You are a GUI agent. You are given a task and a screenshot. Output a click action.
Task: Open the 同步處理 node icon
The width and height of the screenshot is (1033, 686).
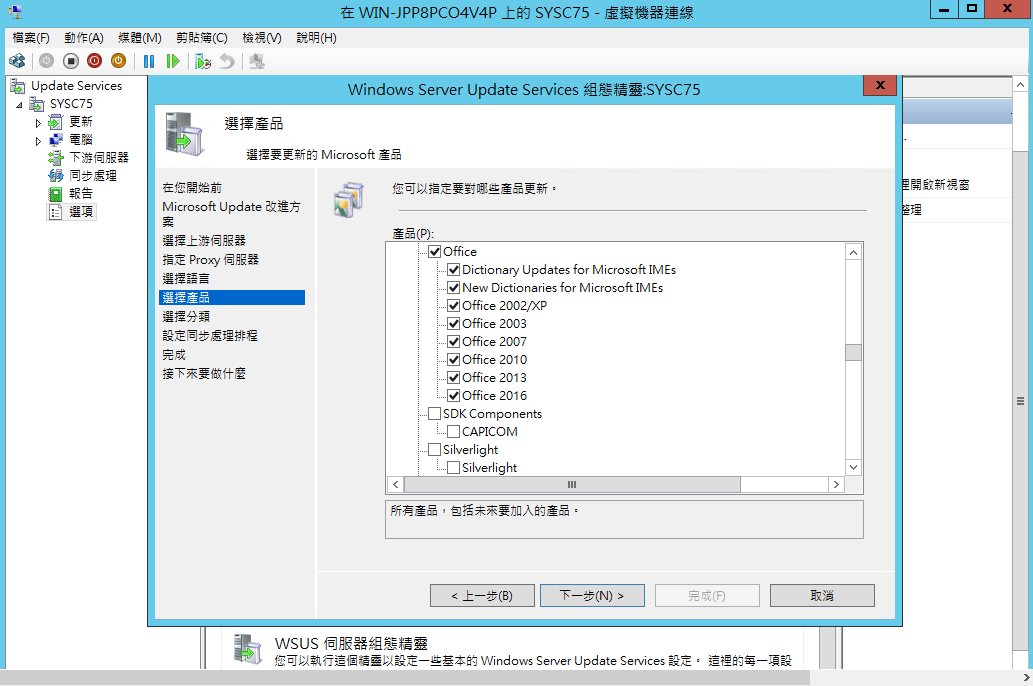point(56,175)
